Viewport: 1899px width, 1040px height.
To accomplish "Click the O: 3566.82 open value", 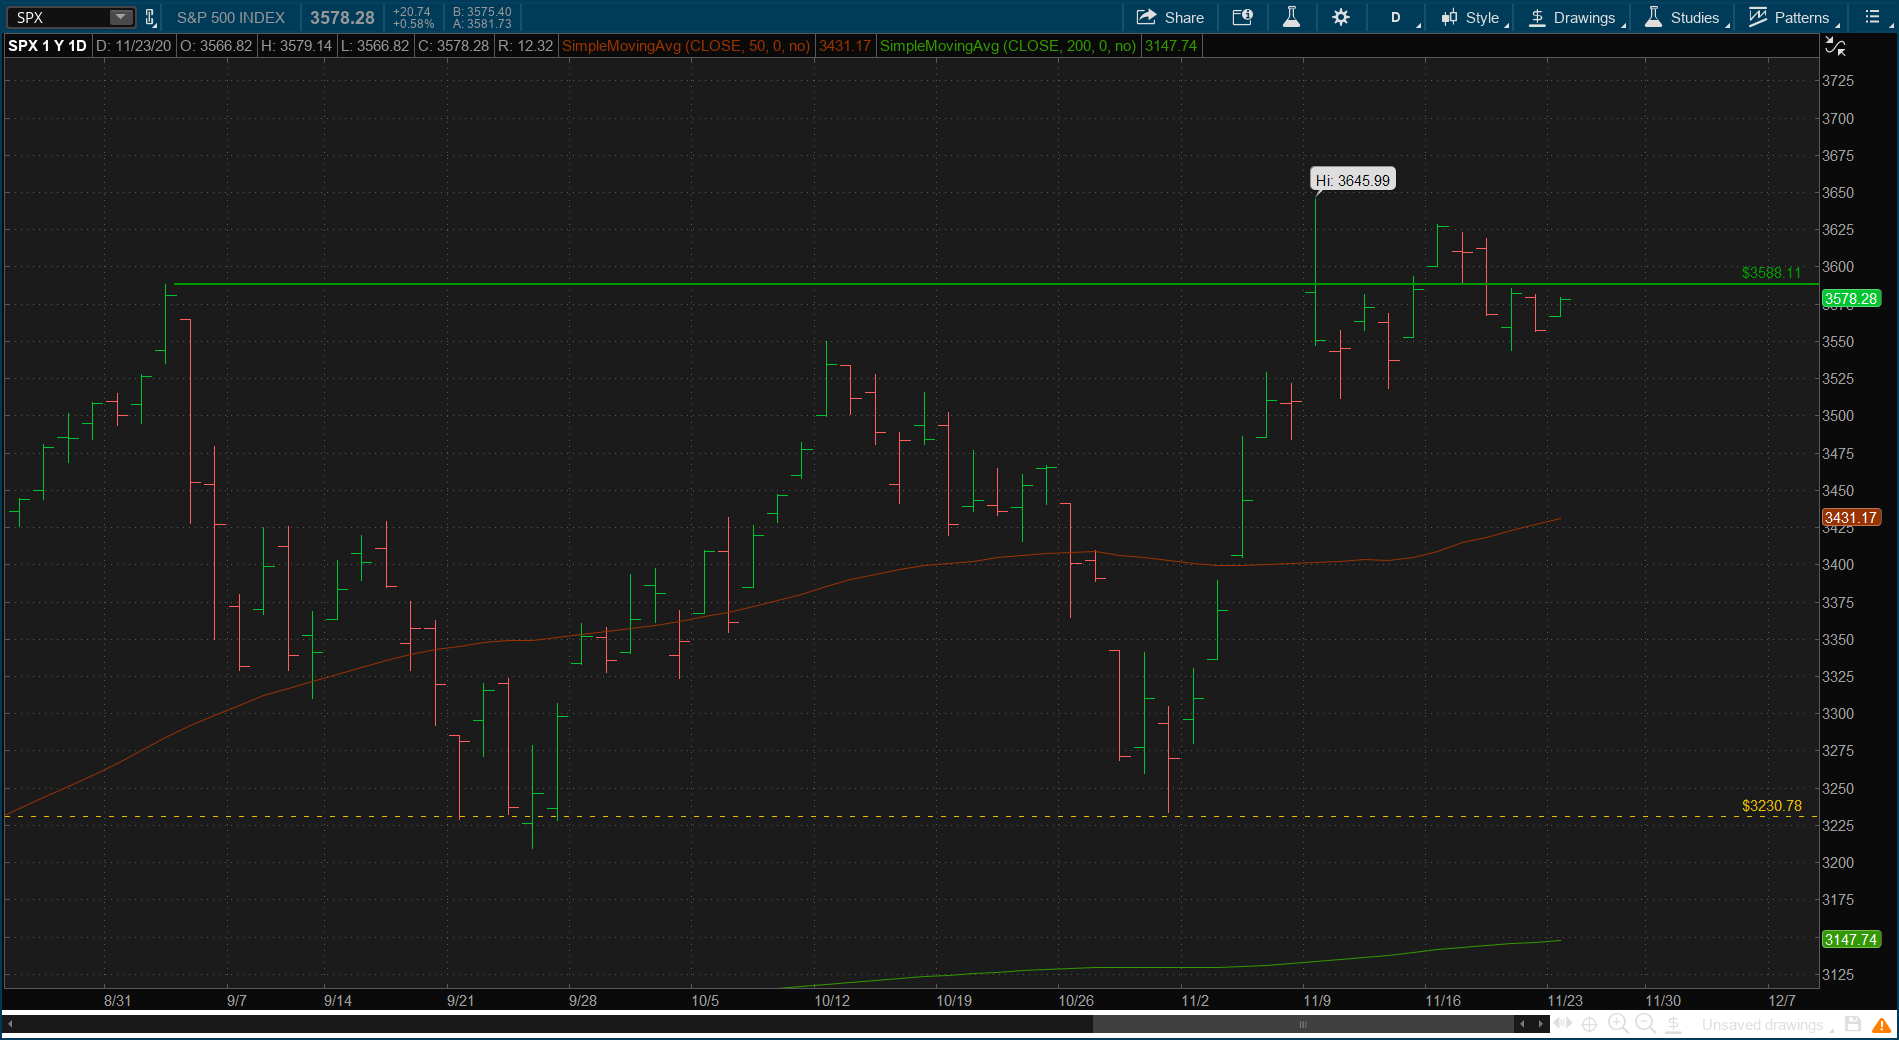I will click(x=216, y=46).
